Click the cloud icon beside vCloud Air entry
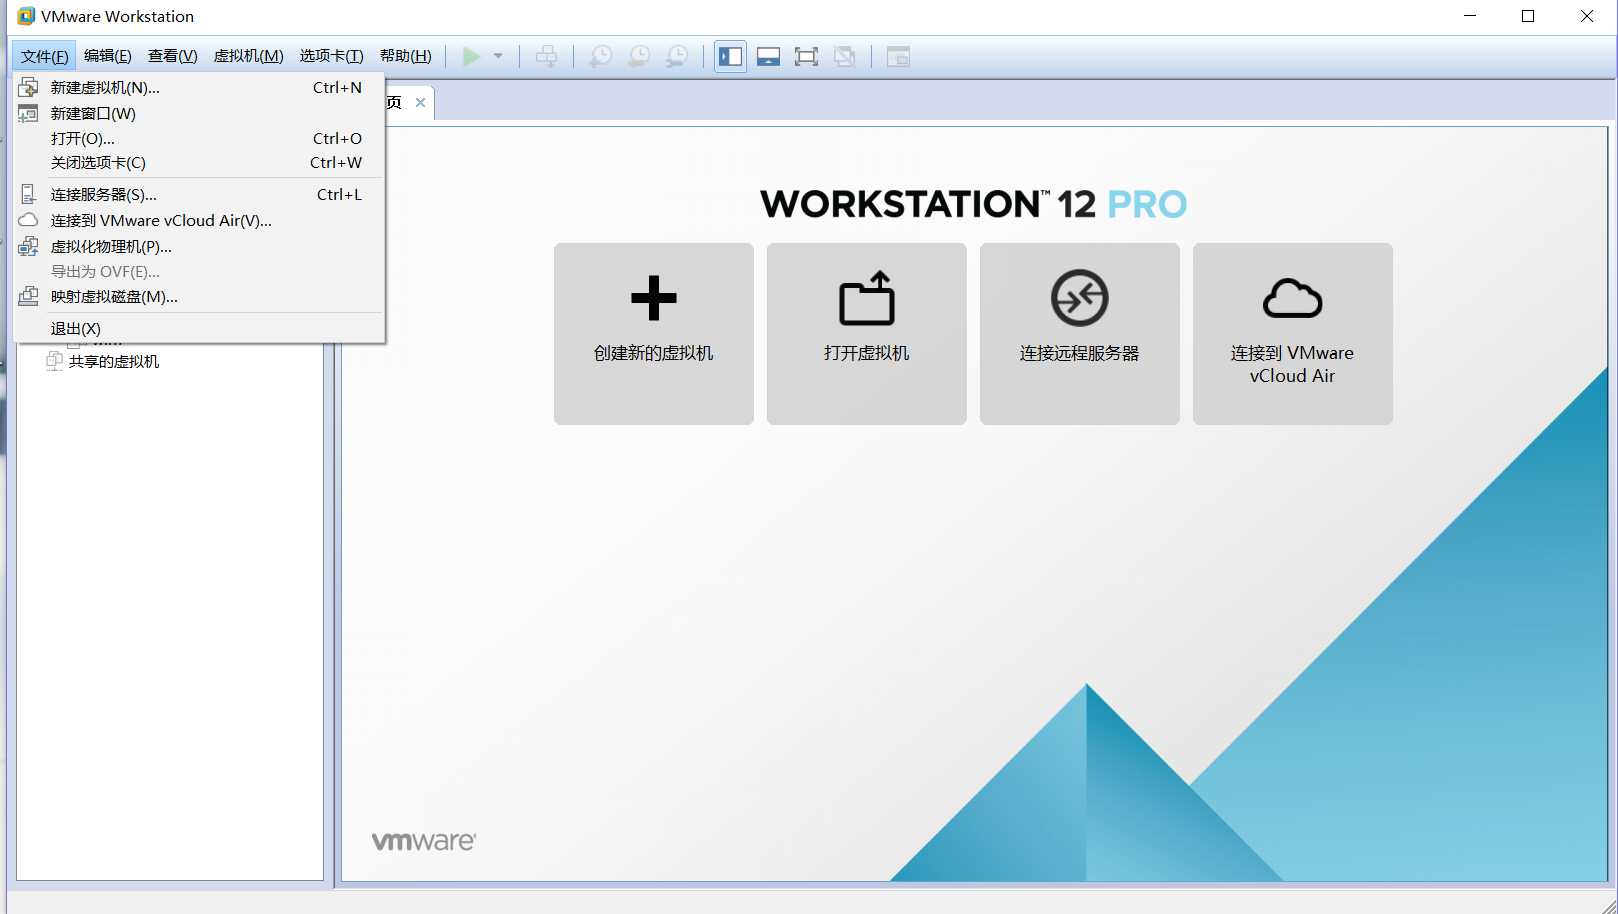 29,220
